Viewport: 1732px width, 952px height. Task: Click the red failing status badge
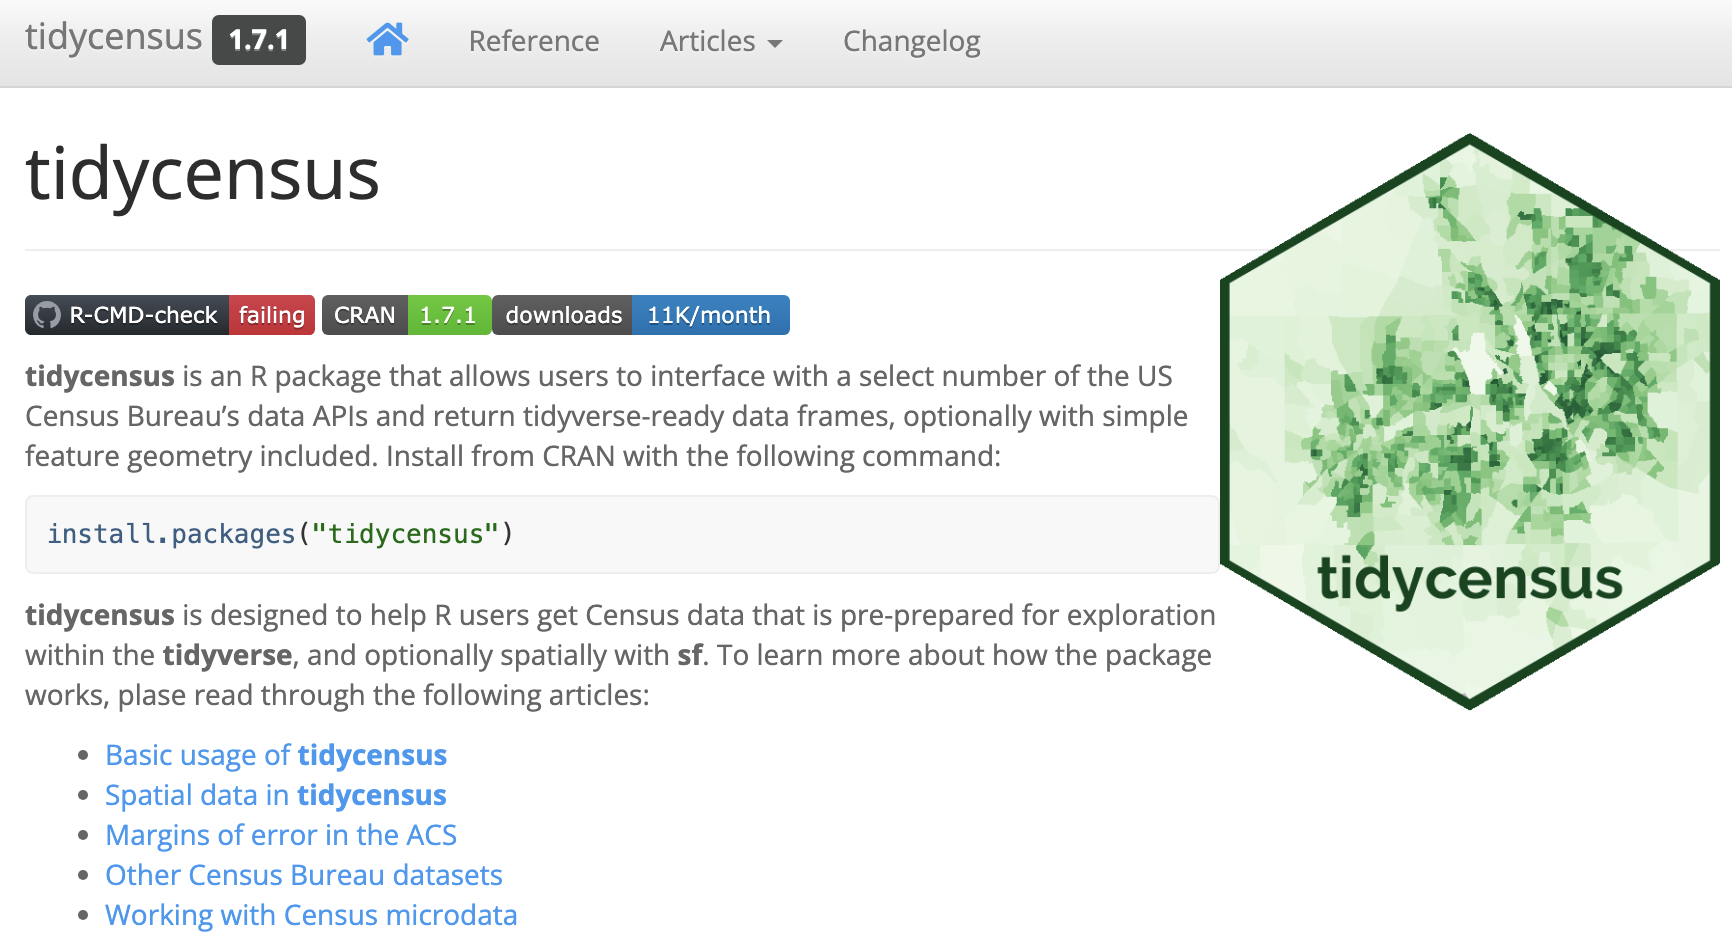tap(272, 315)
